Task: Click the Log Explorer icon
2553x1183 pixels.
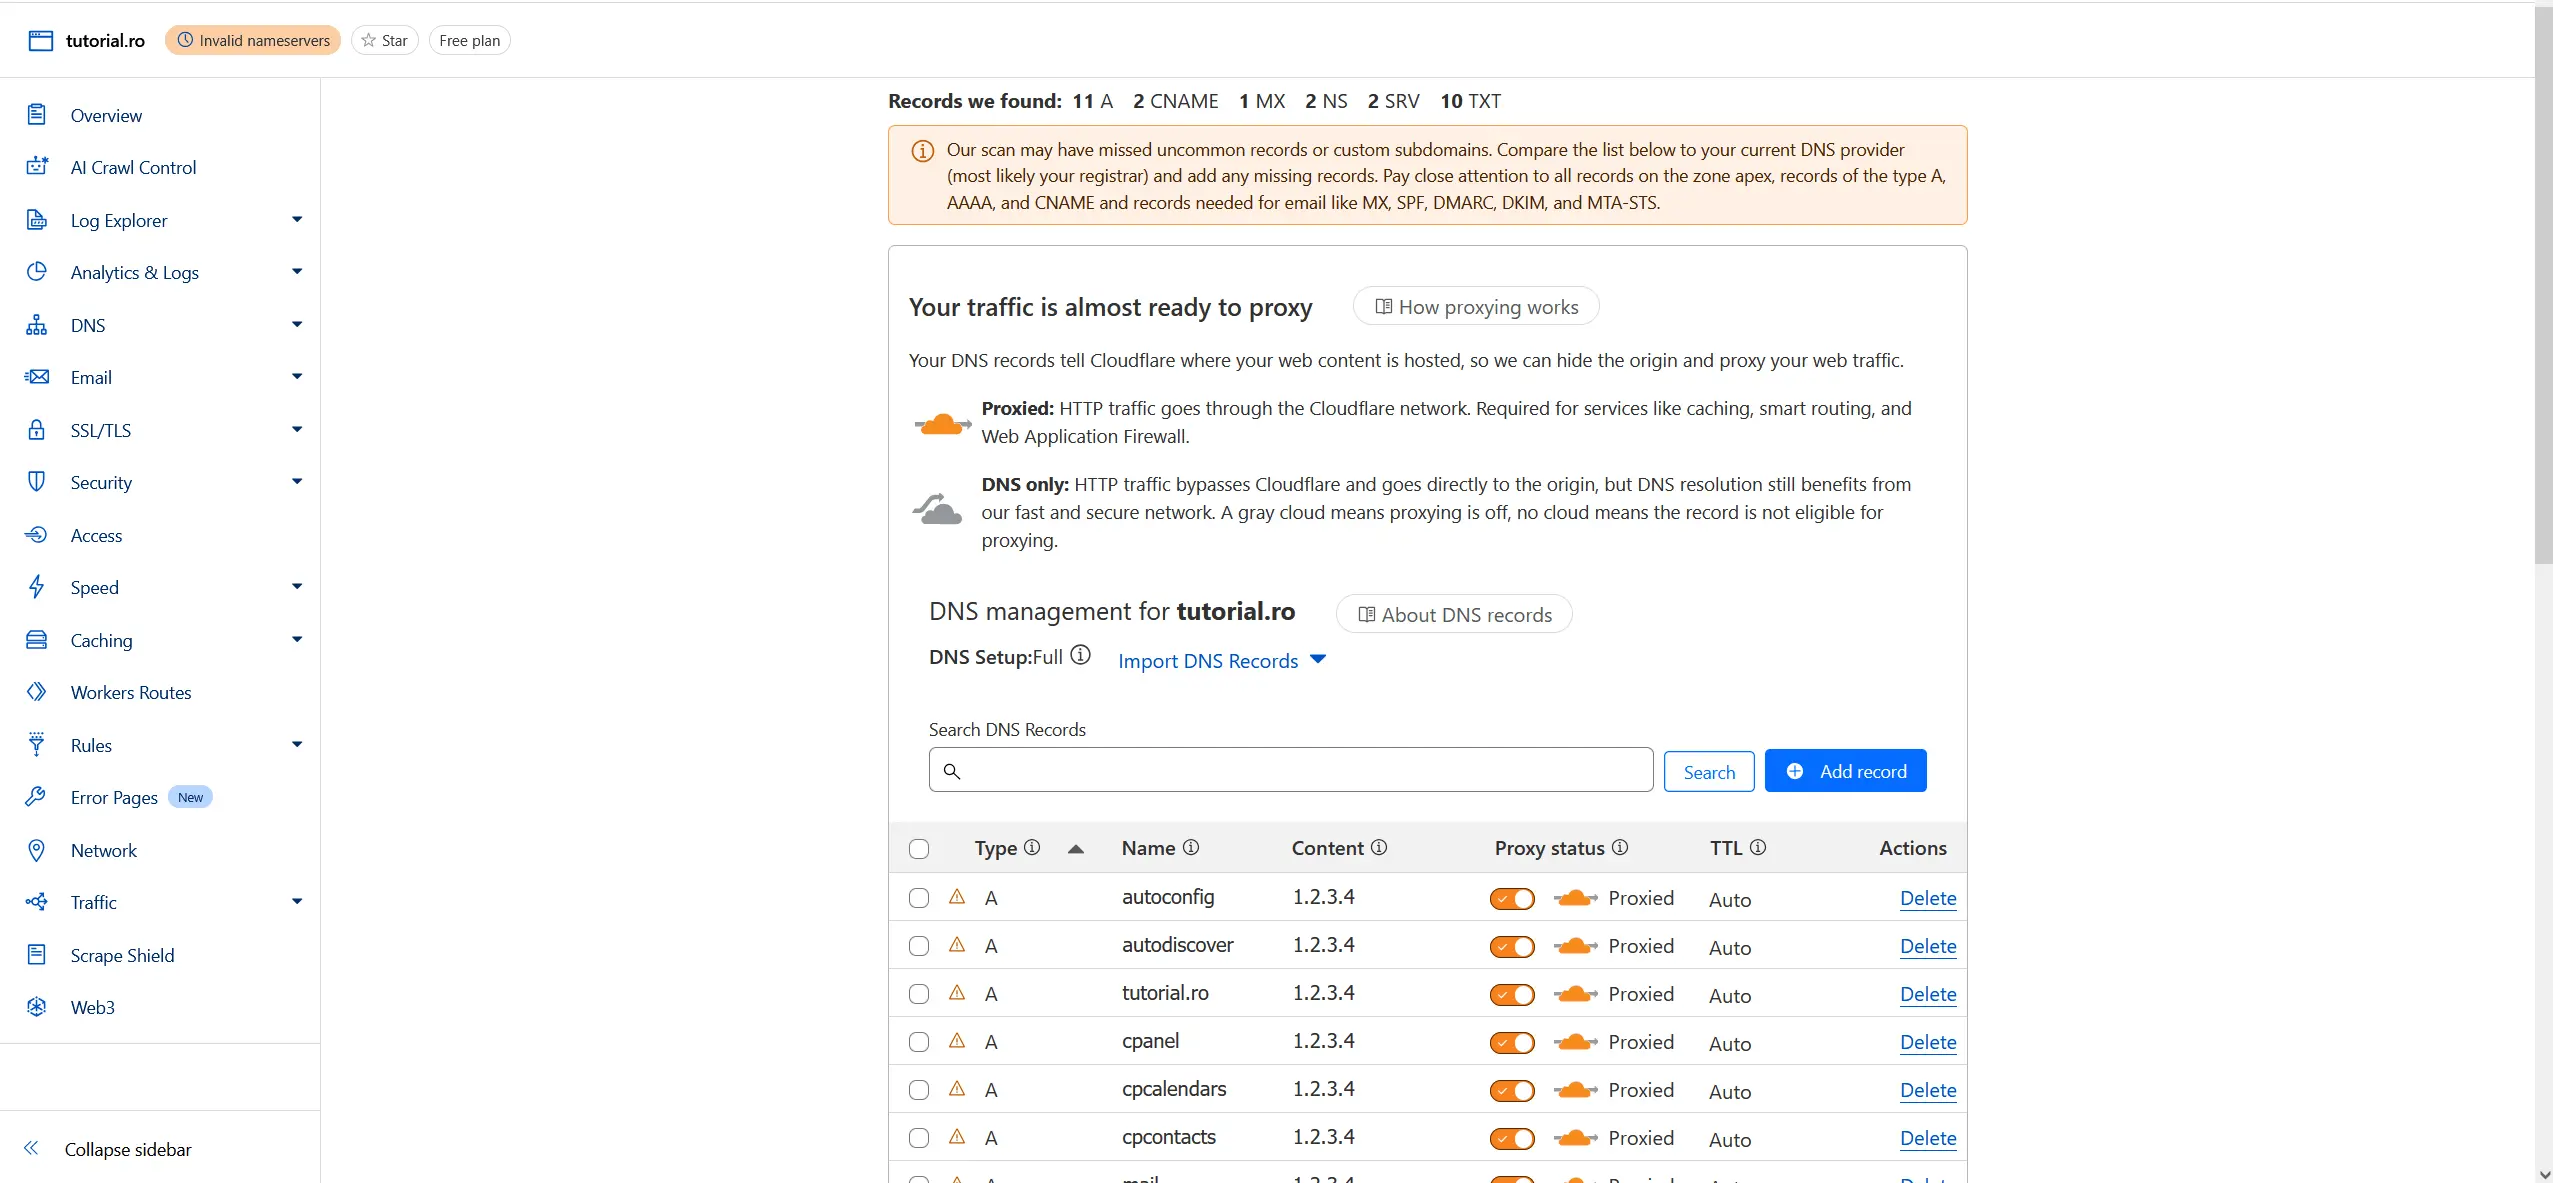Action: [37, 220]
